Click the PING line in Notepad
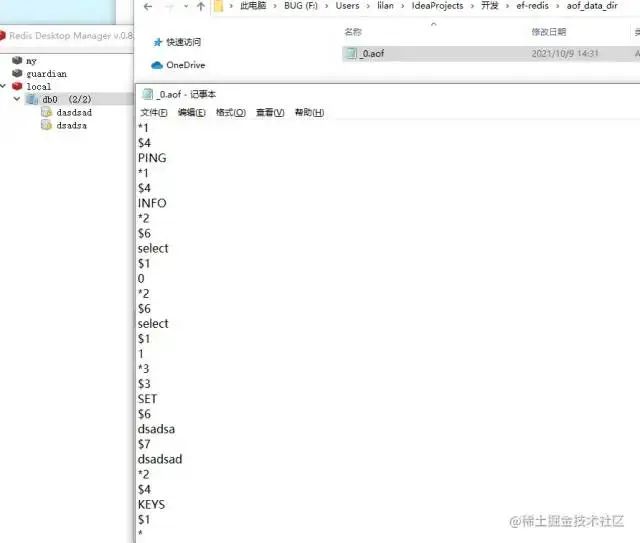This screenshot has width=640, height=543. click(152, 158)
